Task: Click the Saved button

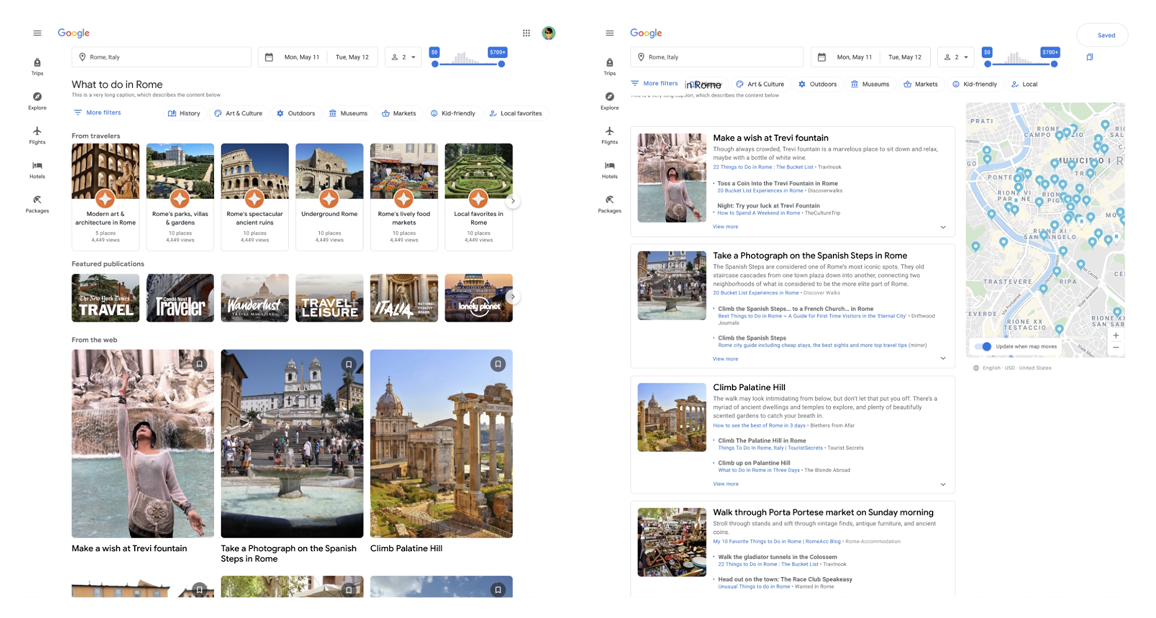Action: click(1102, 35)
